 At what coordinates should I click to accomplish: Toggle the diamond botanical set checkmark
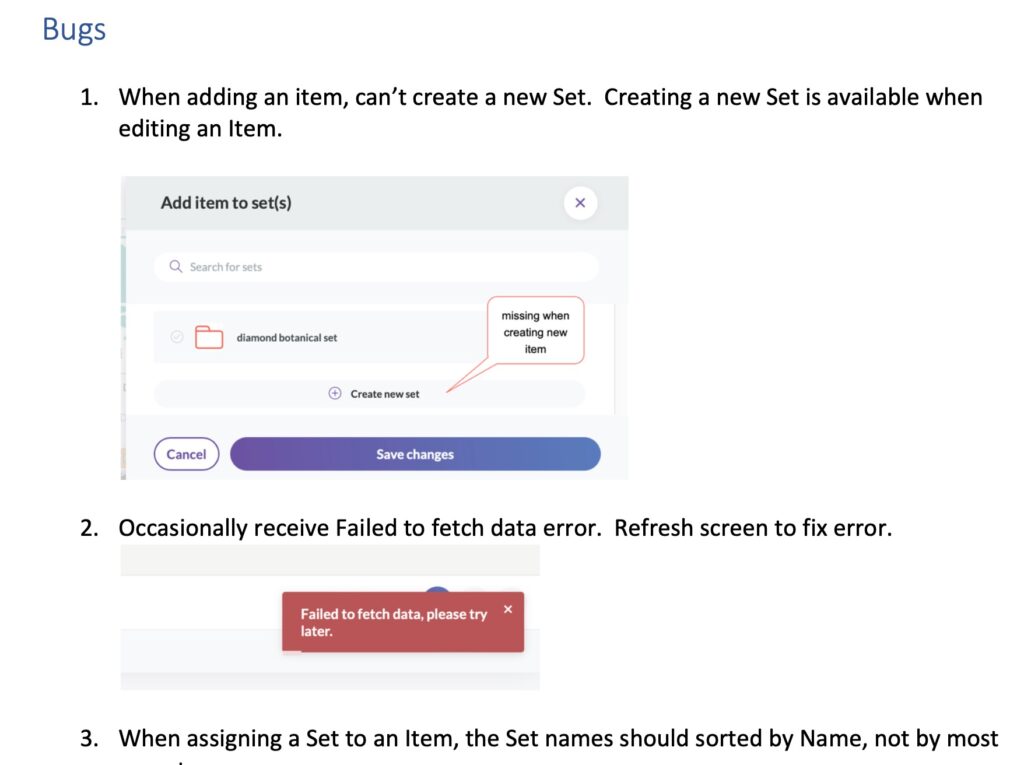tap(177, 337)
